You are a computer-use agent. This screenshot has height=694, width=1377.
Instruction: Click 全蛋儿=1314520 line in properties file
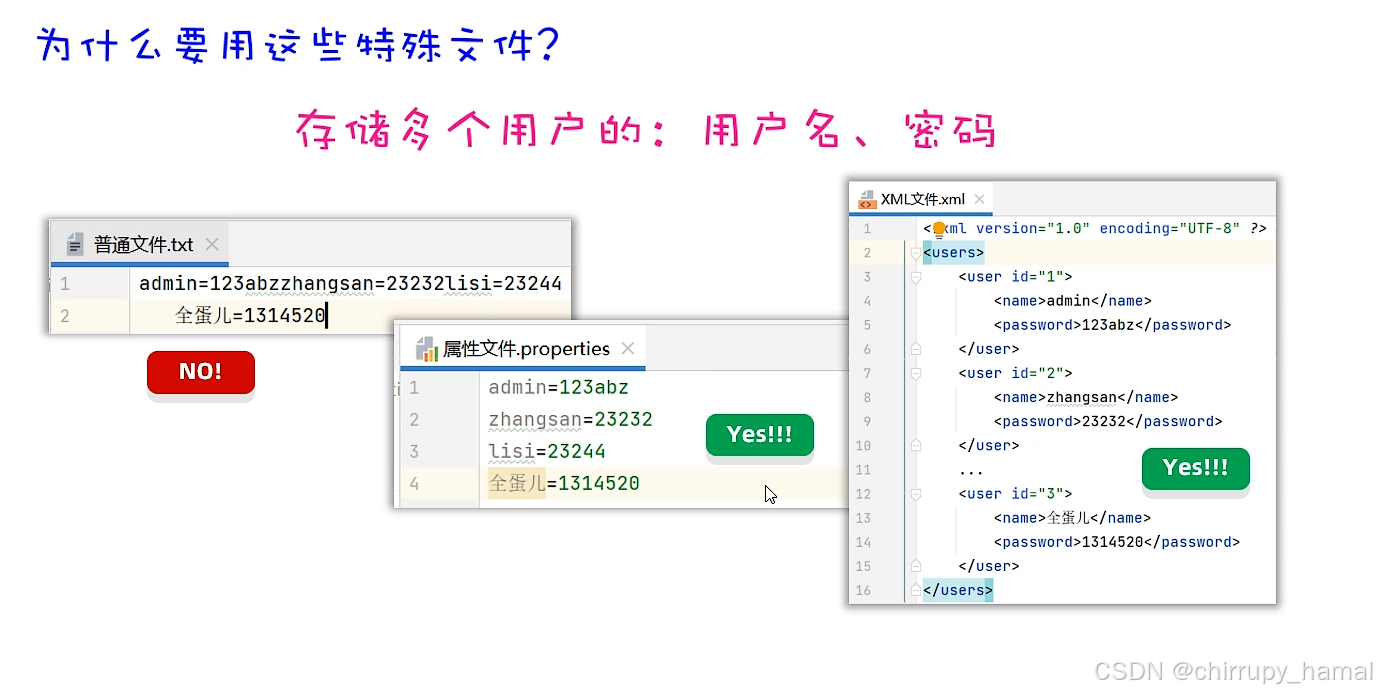564,484
